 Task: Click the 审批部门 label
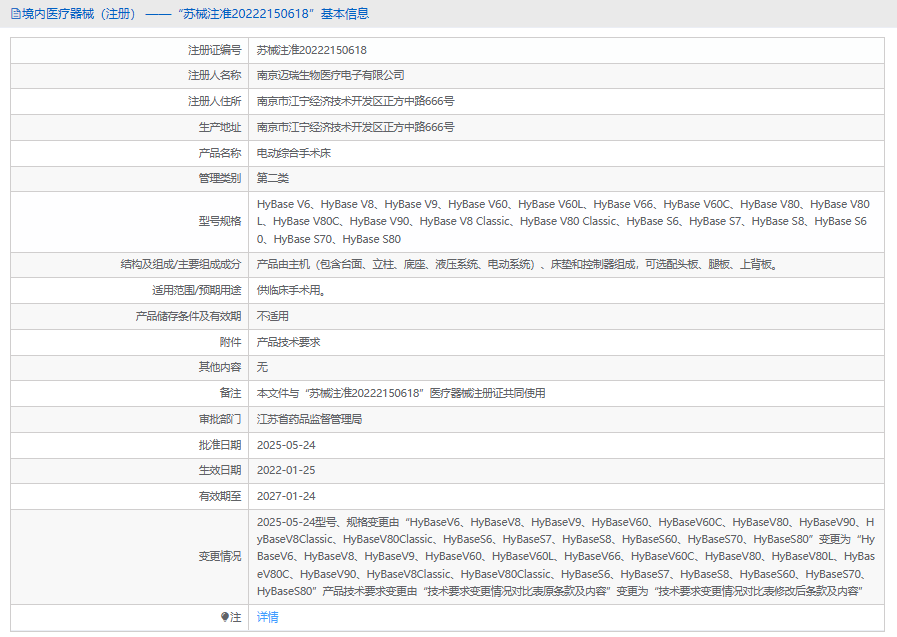pyautogui.click(x=220, y=419)
